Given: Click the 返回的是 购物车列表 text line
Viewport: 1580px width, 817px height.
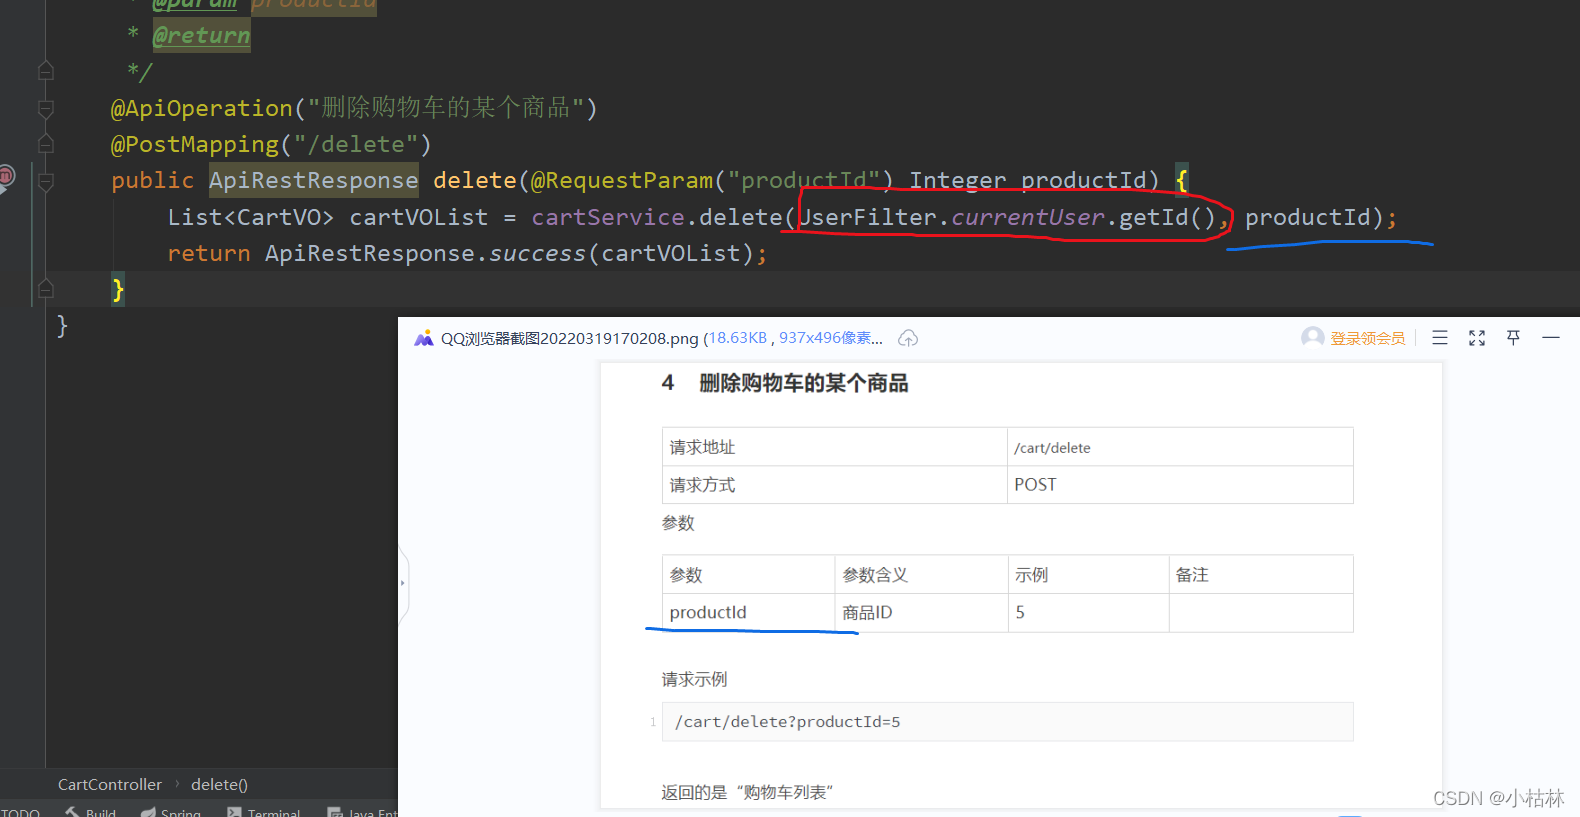Looking at the screenshot, I should click(747, 792).
